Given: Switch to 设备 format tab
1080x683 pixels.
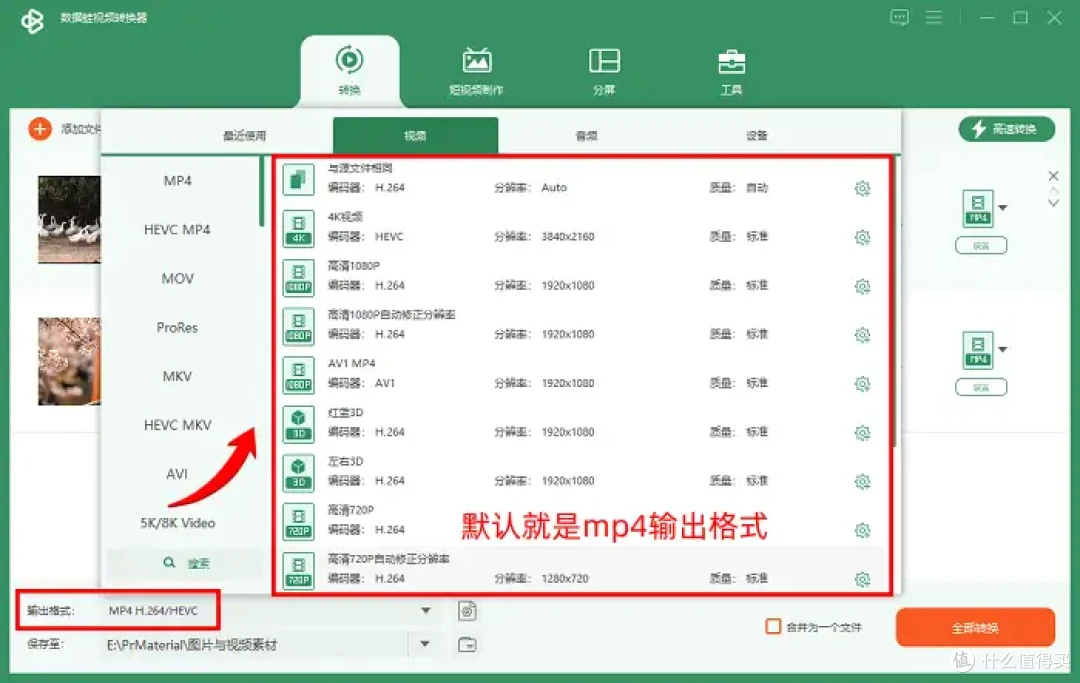Looking at the screenshot, I should tap(756, 136).
